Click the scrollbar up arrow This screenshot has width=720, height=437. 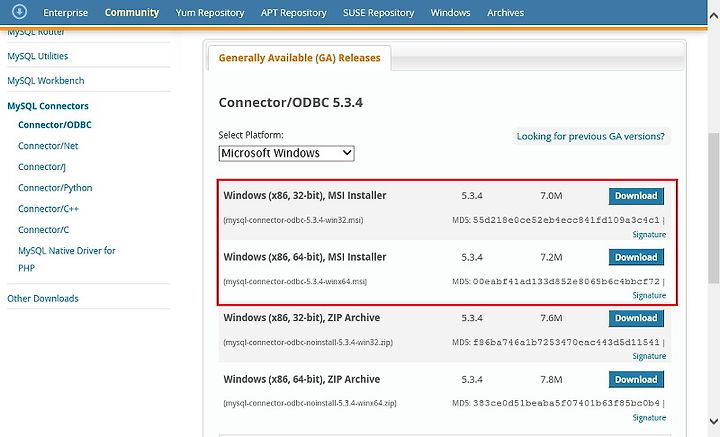click(x=714, y=16)
